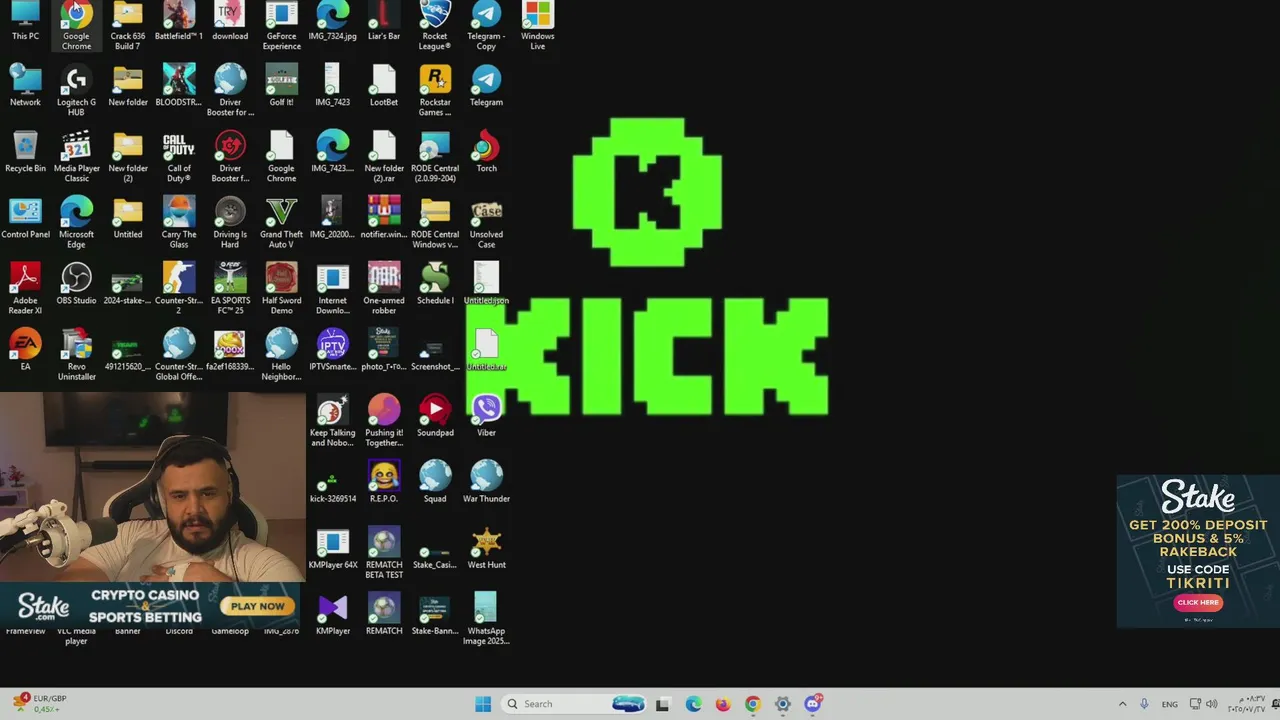Open RODE Central (2.0.99-204) icon
The height and width of the screenshot is (720, 1280).
tap(435, 157)
